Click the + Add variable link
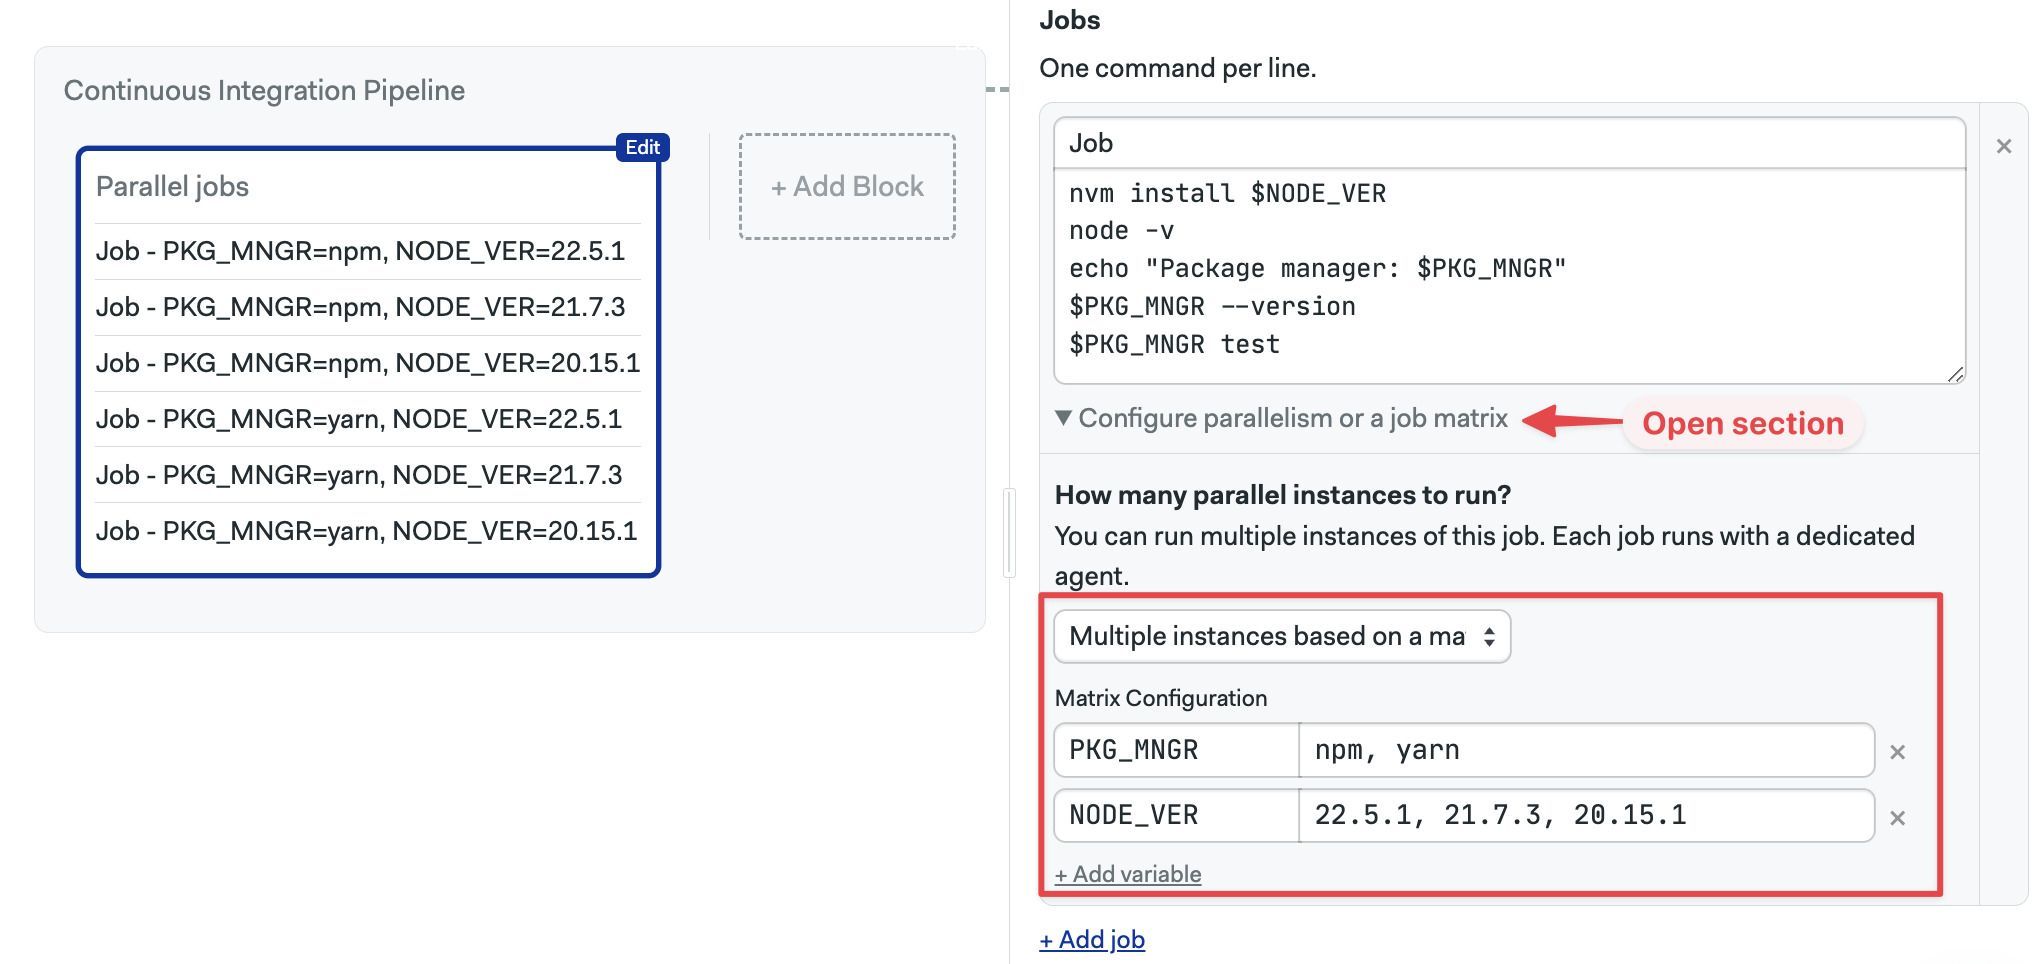2032x964 pixels. [x=1127, y=874]
